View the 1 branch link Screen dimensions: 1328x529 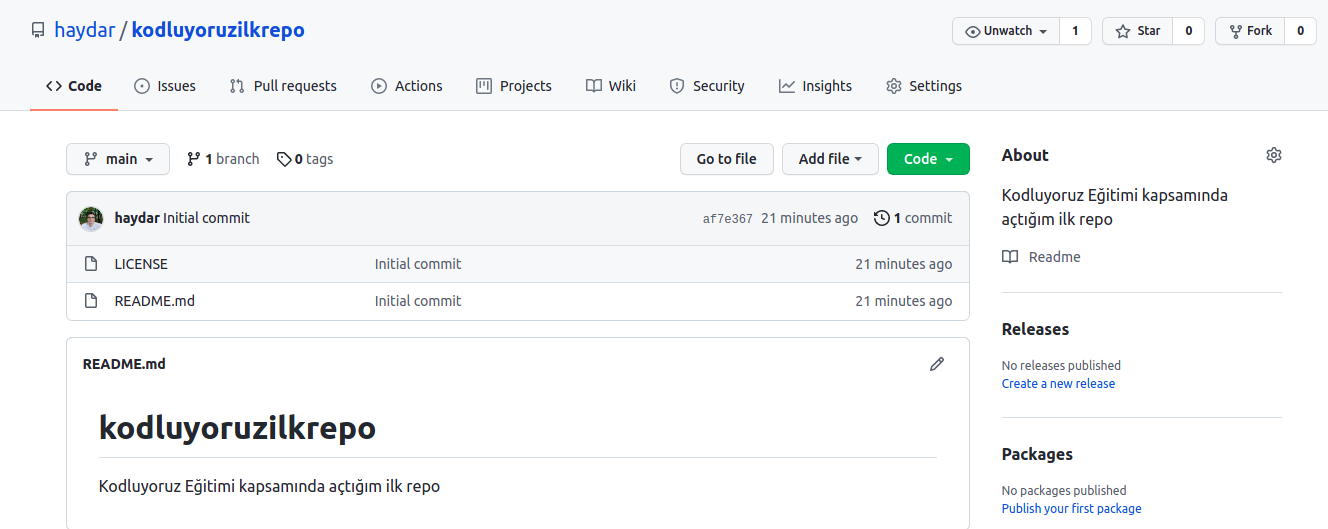(223, 159)
